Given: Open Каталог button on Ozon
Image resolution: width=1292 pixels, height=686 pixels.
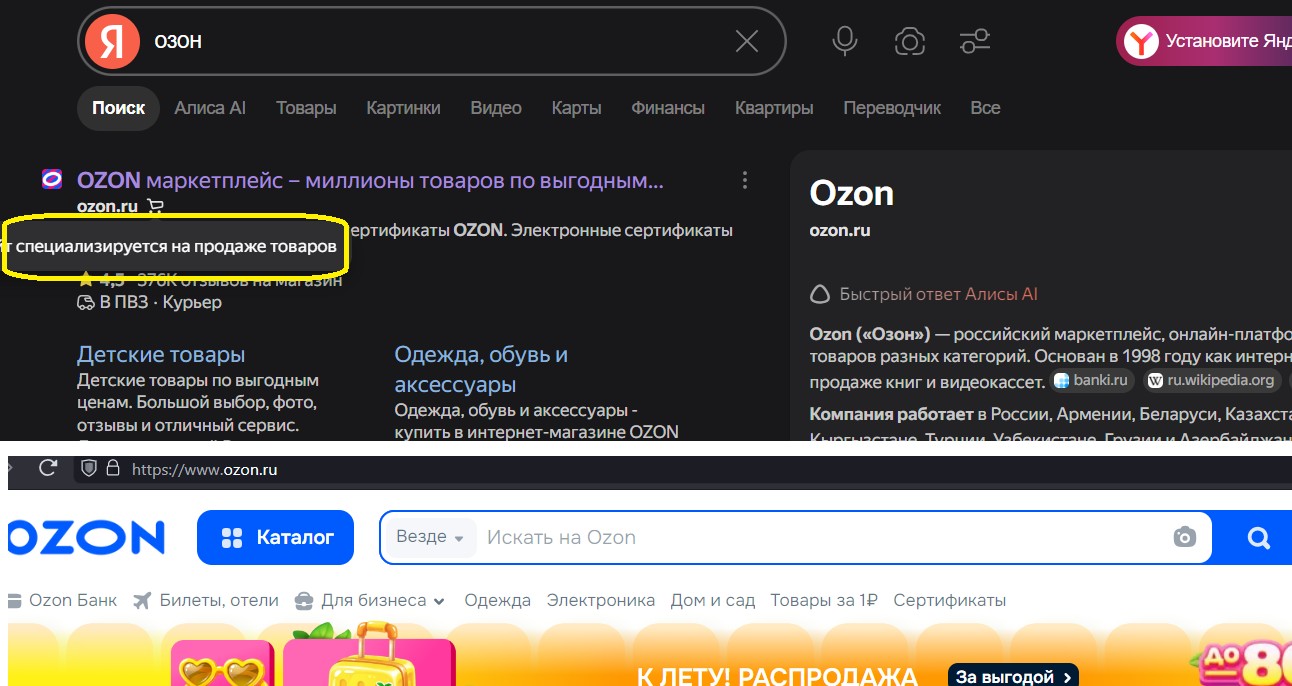Looking at the screenshot, I should tap(275, 538).
